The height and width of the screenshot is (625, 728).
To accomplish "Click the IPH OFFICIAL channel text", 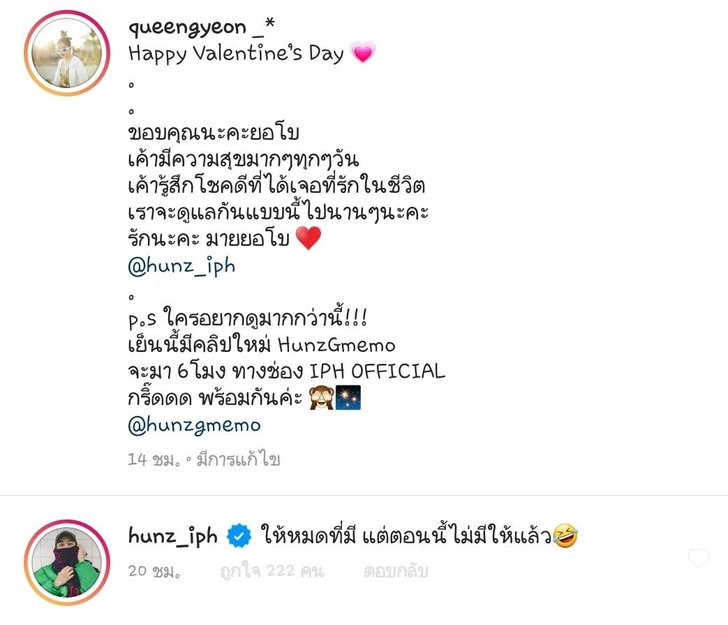I will point(377,371).
